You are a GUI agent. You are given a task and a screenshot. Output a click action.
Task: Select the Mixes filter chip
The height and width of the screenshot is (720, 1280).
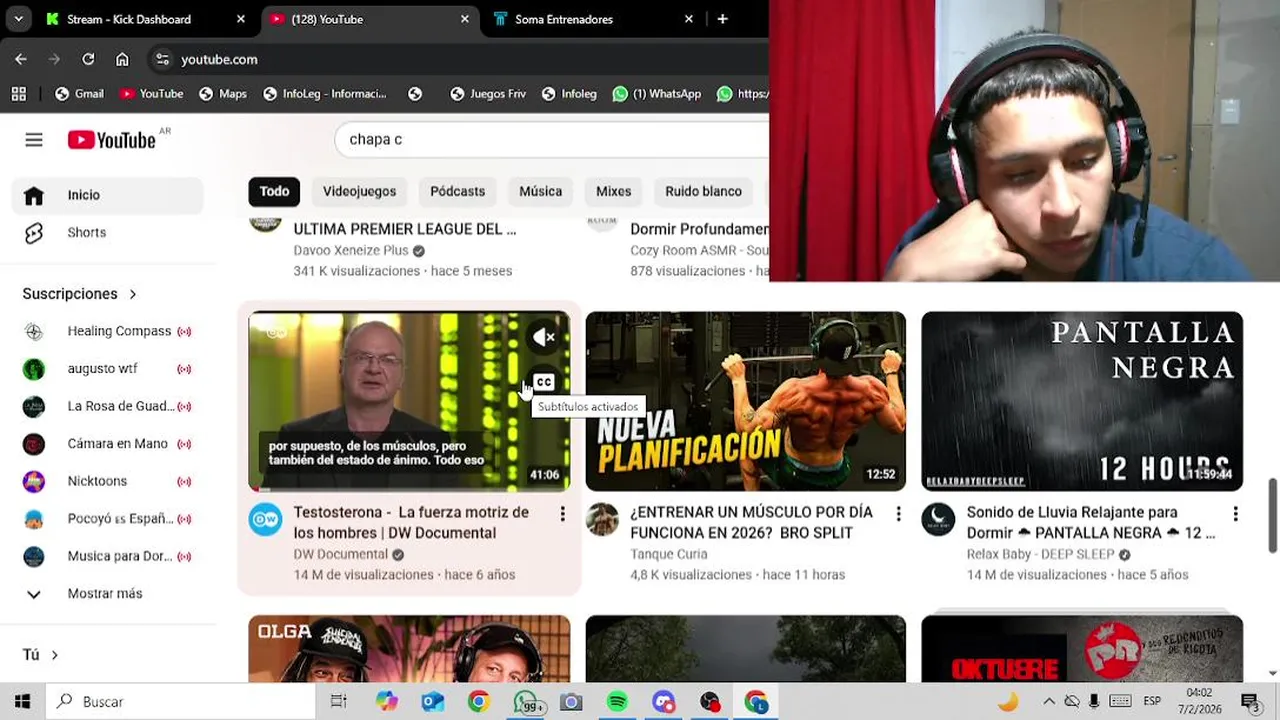coord(613,191)
